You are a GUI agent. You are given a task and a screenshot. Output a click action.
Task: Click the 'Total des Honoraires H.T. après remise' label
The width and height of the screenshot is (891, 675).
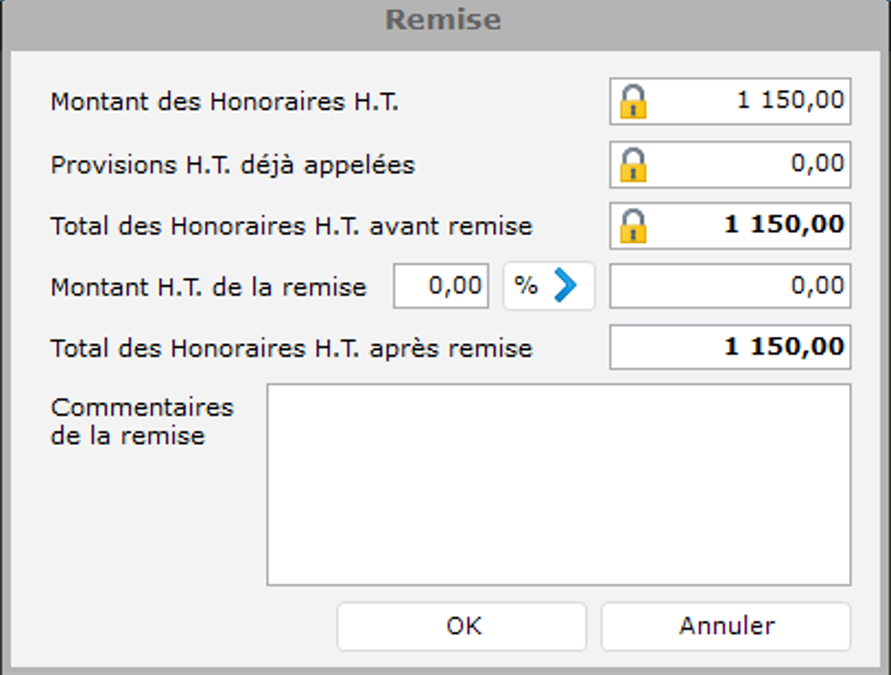(x=291, y=349)
